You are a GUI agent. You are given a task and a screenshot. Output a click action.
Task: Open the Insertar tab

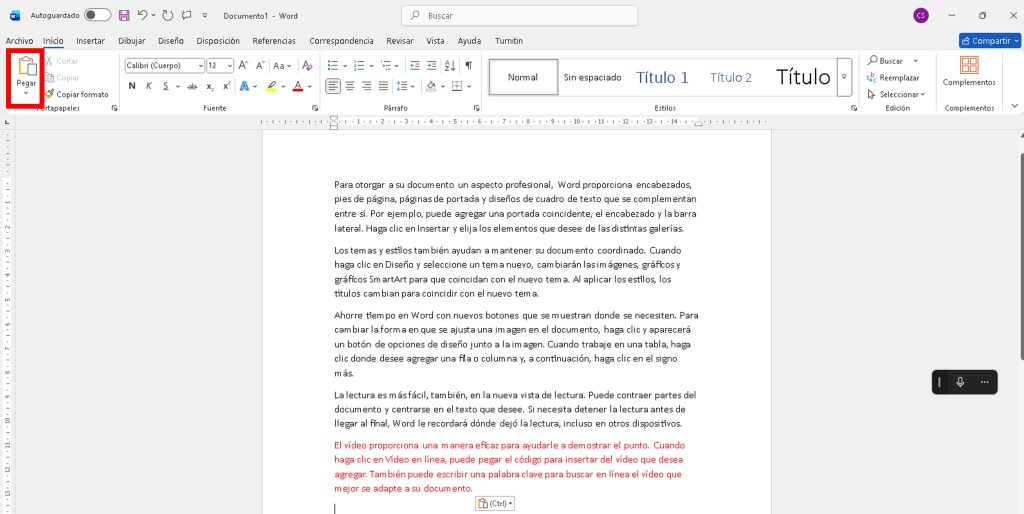[x=90, y=41]
